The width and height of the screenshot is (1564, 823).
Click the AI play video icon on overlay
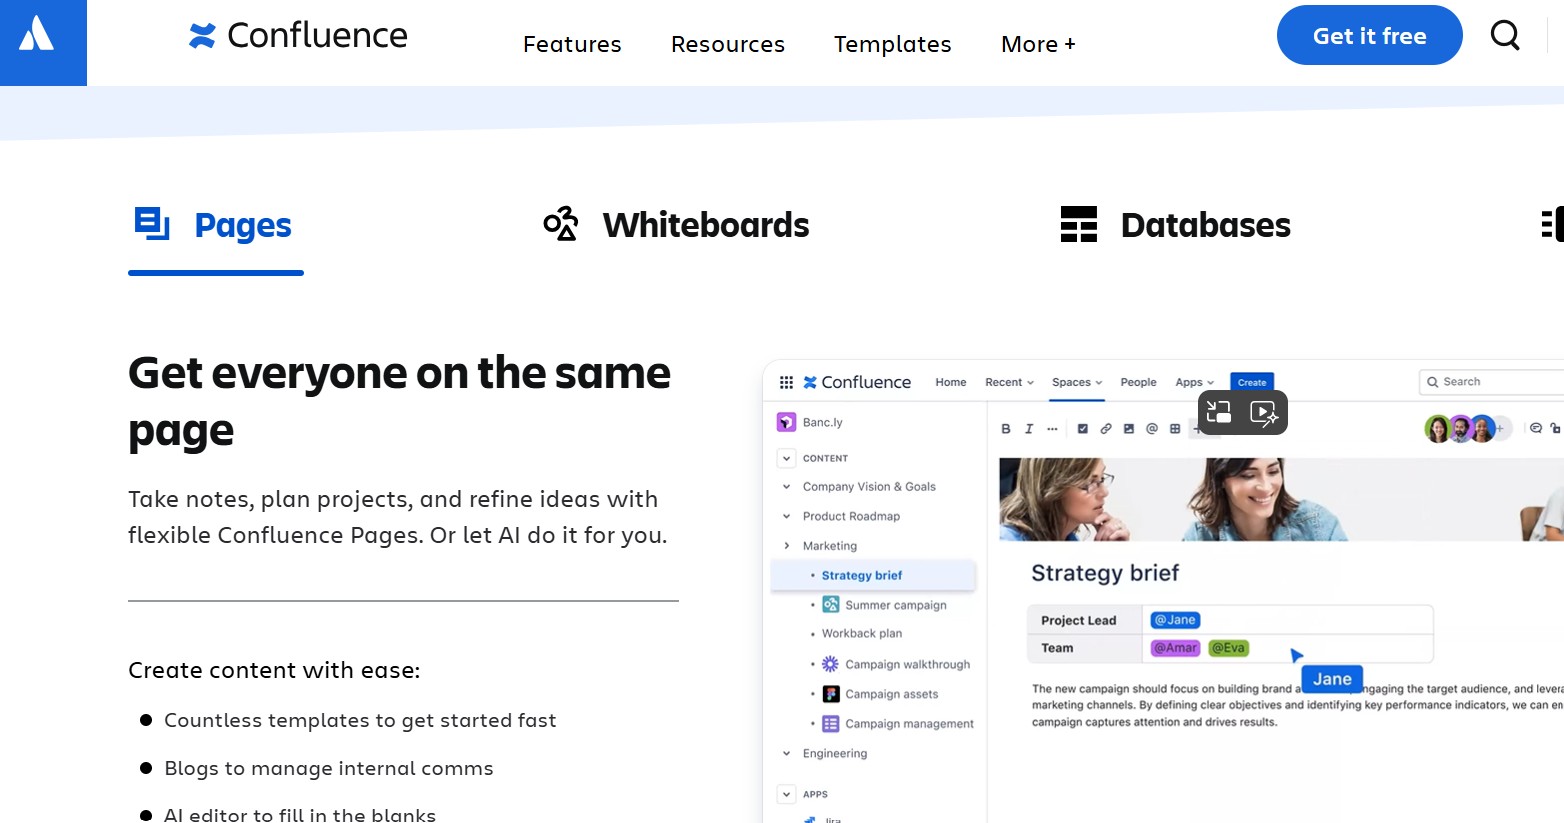(1264, 413)
